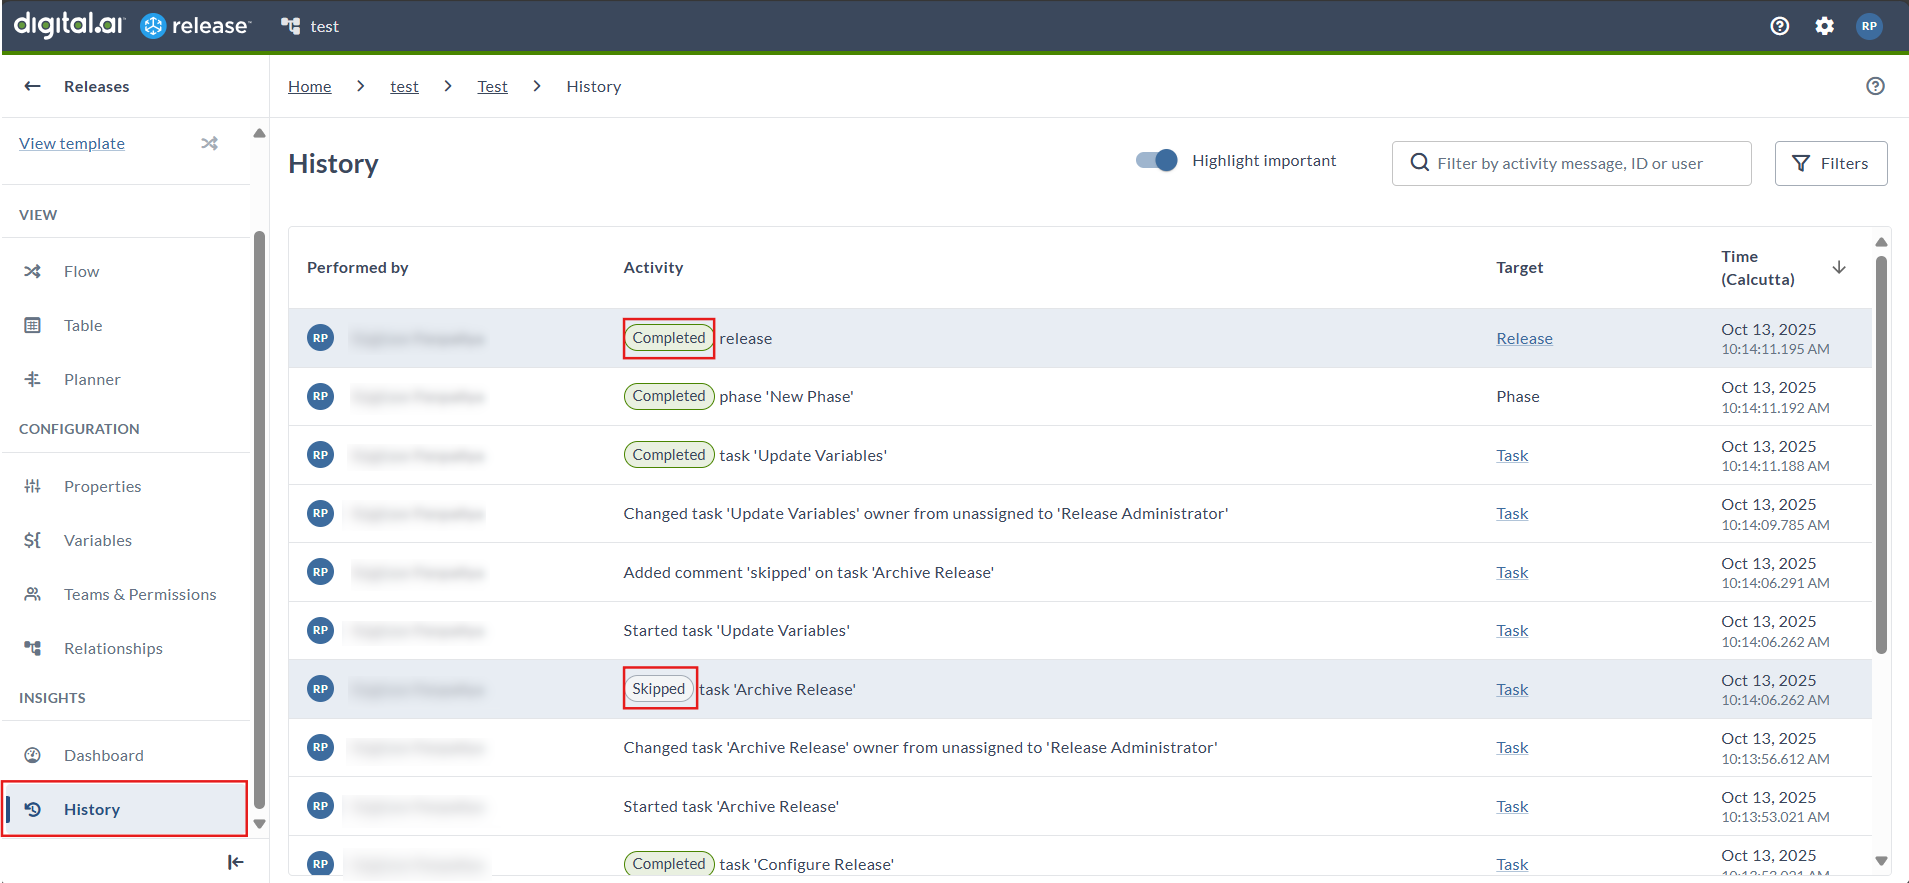
Task: Click the Release target link
Action: point(1524,338)
